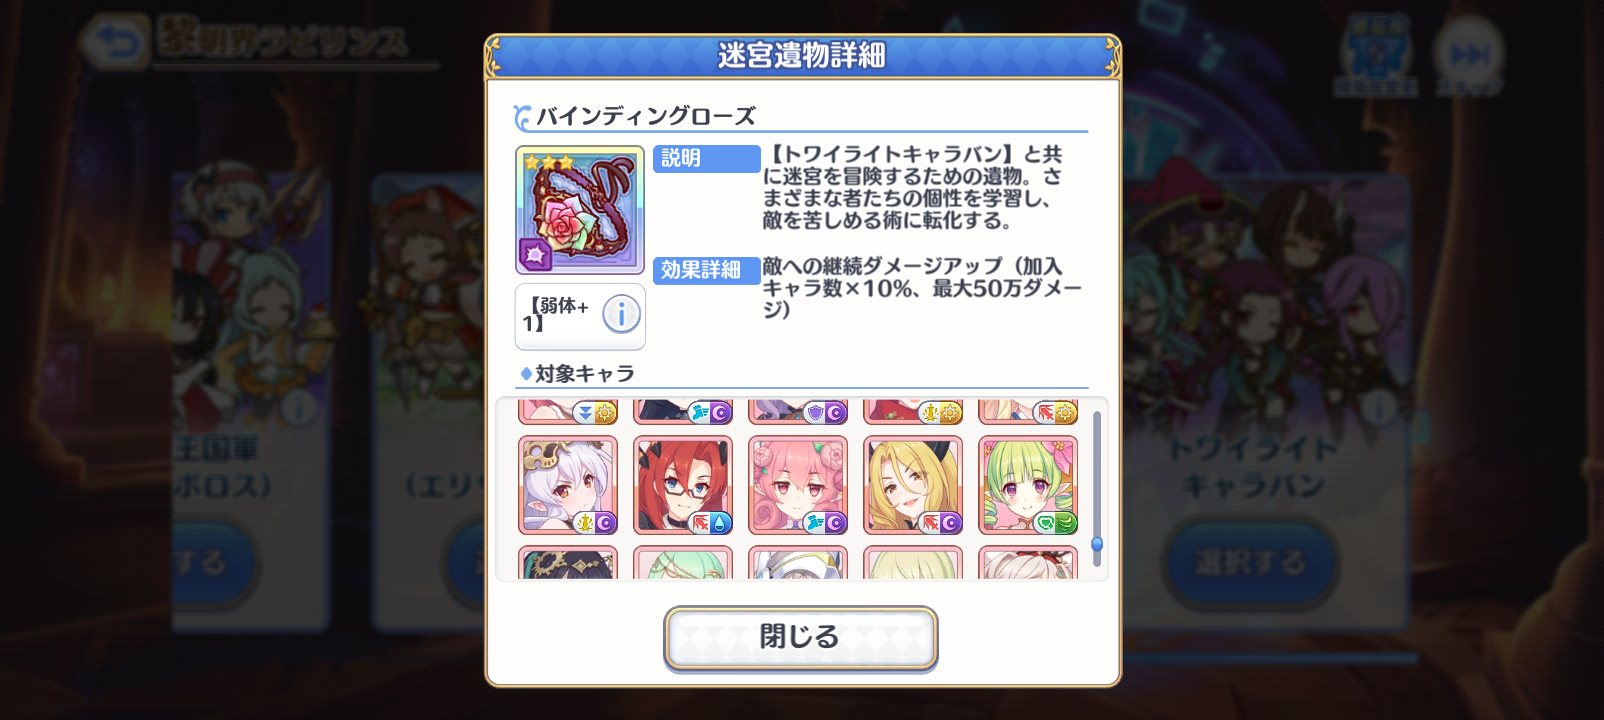Click the skip fast-forward icon
The image size is (1604, 720).
tap(1468, 53)
